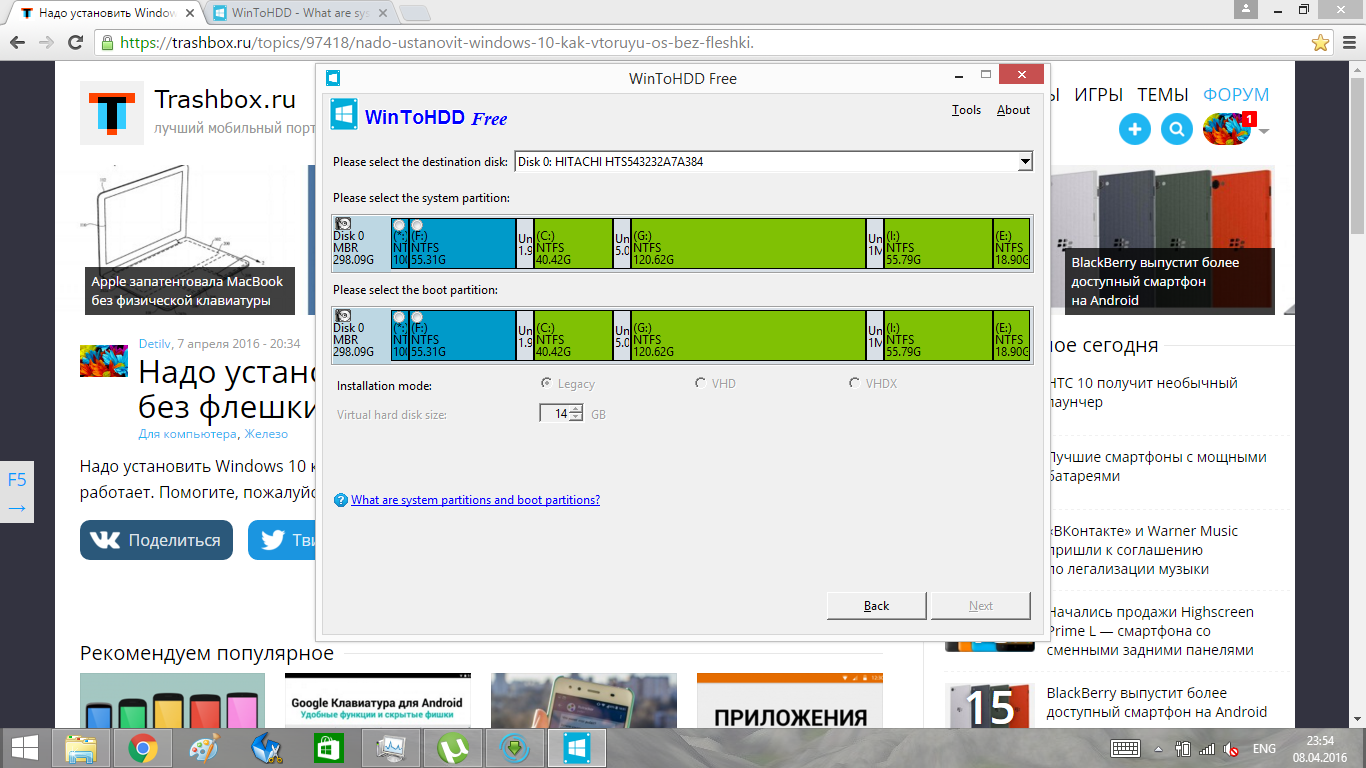1366x768 pixels.
Task: Click the blue question mark help icon
Action: tap(341, 500)
